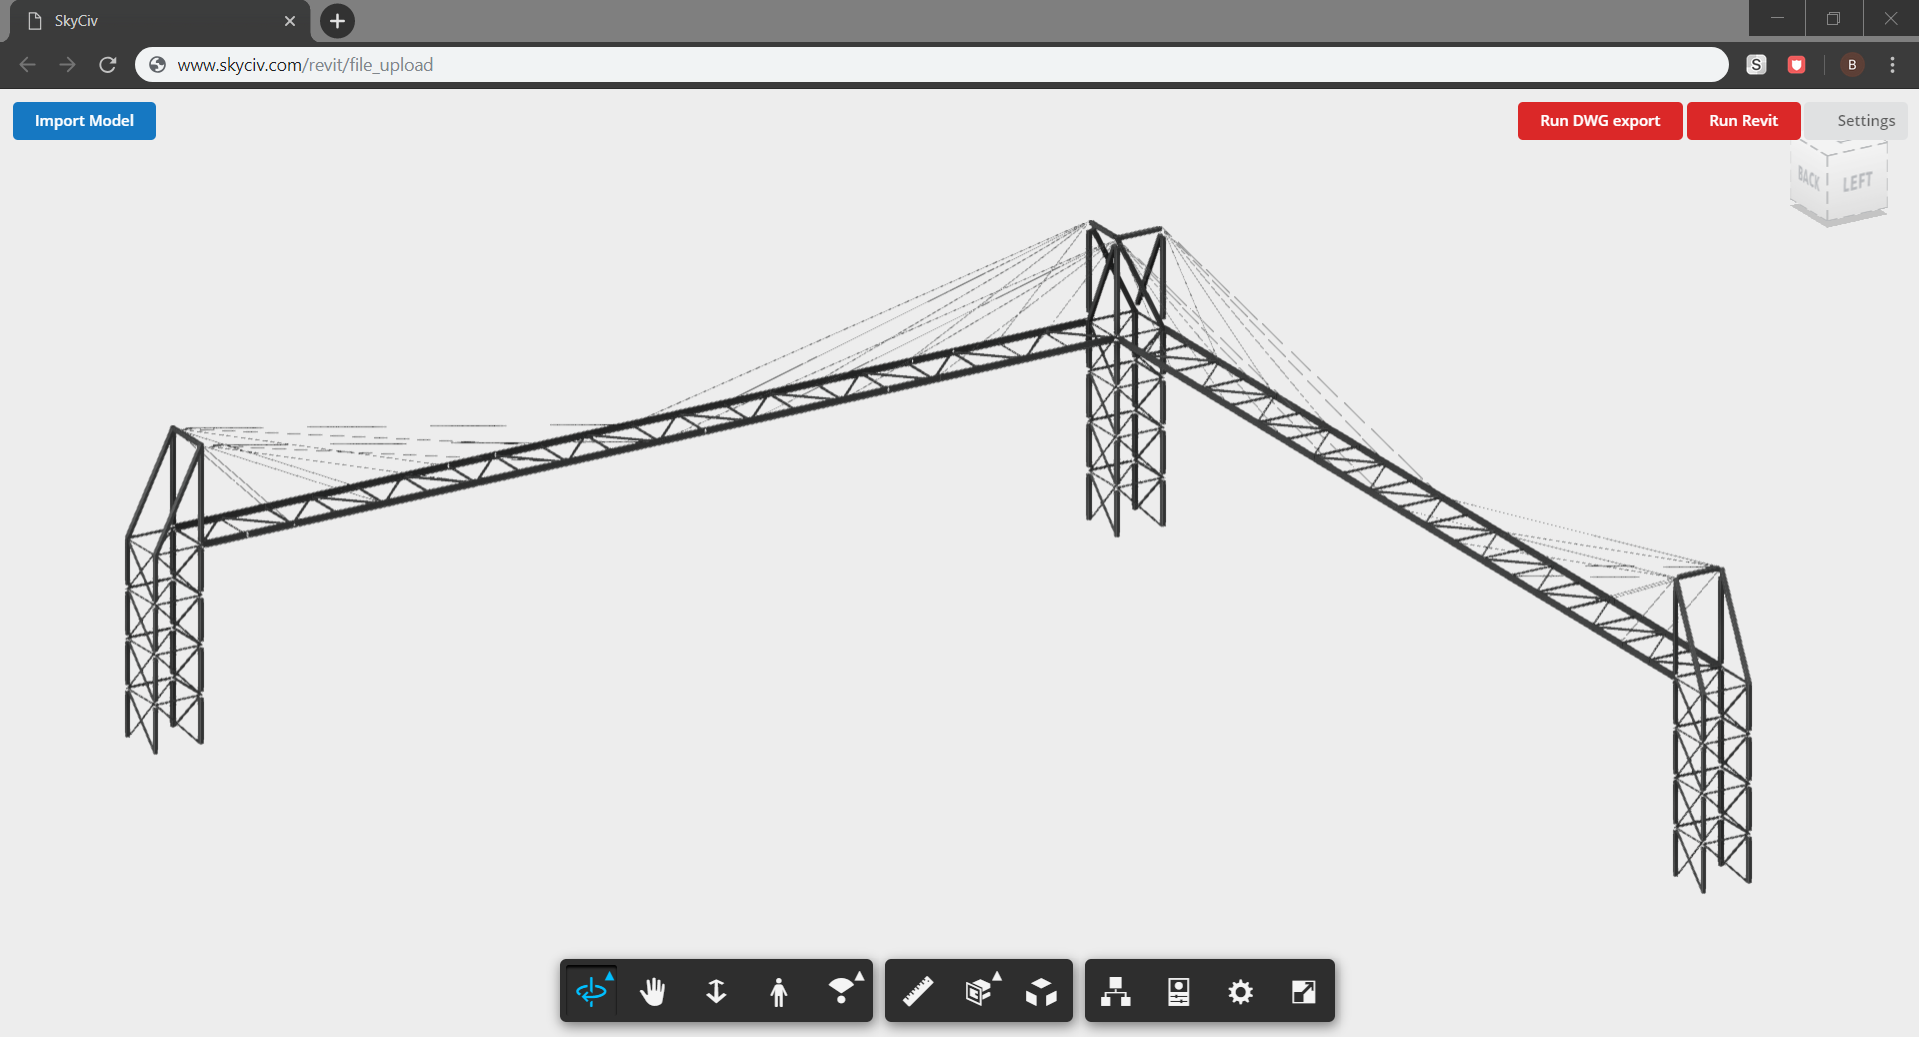Select the Ruler measurement tool
Screen dimensions: 1919x1038
[x=917, y=991]
